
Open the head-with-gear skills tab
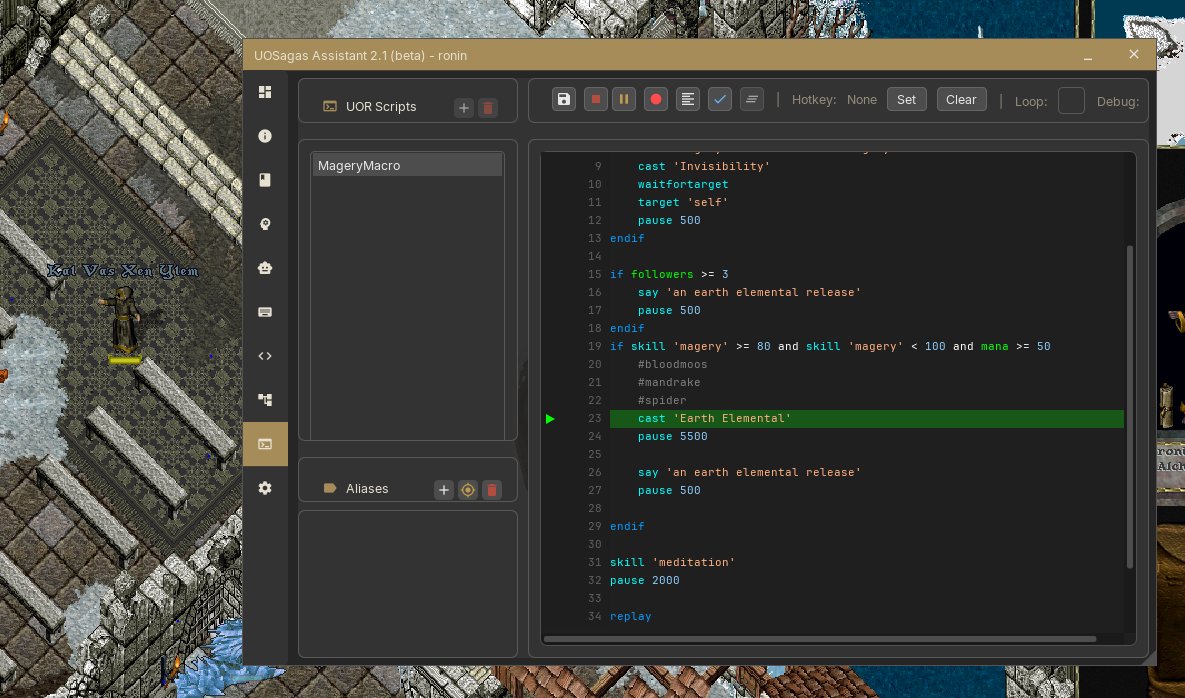[x=265, y=224]
